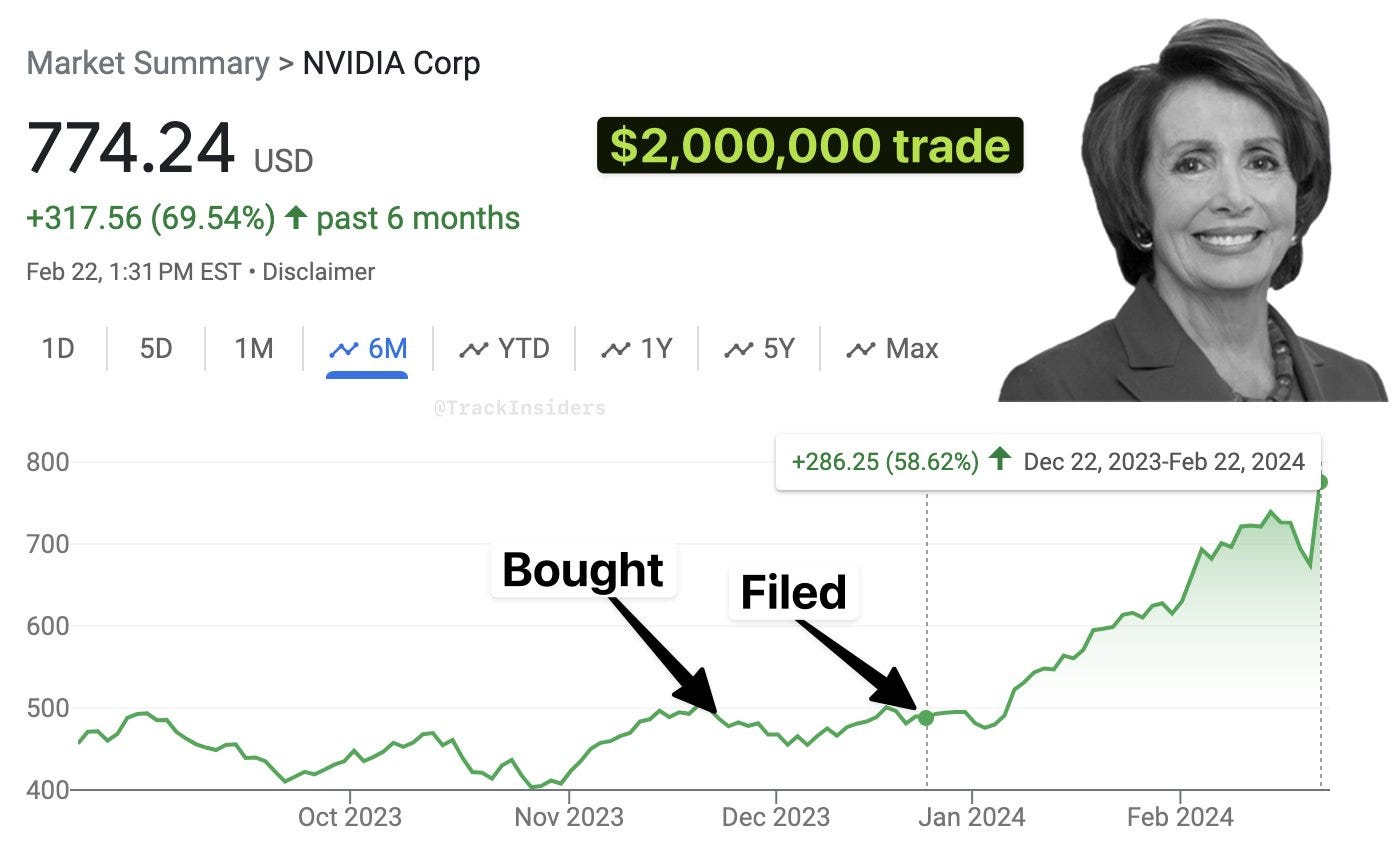
Task: Click the latest price dot at chart's end
Action: (1321, 482)
